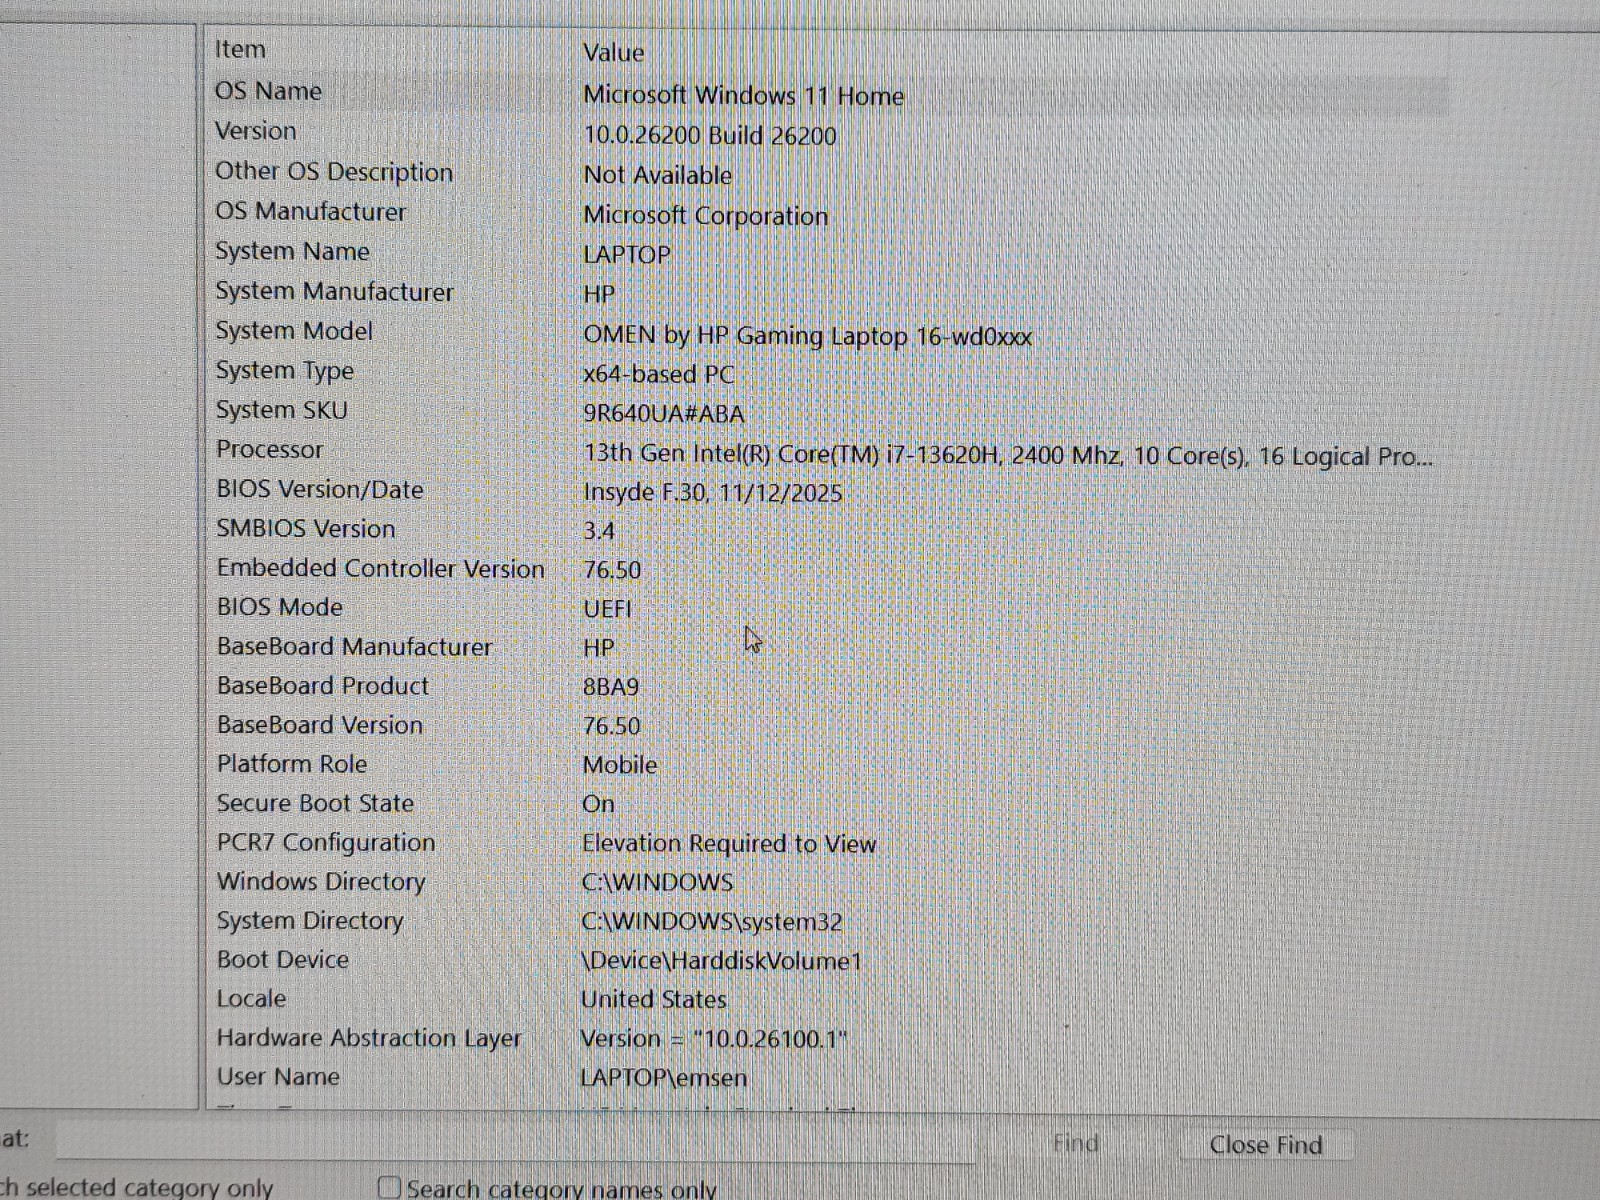The height and width of the screenshot is (1200, 1600).
Task: Select the System SKU row label
Action: (x=282, y=410)
